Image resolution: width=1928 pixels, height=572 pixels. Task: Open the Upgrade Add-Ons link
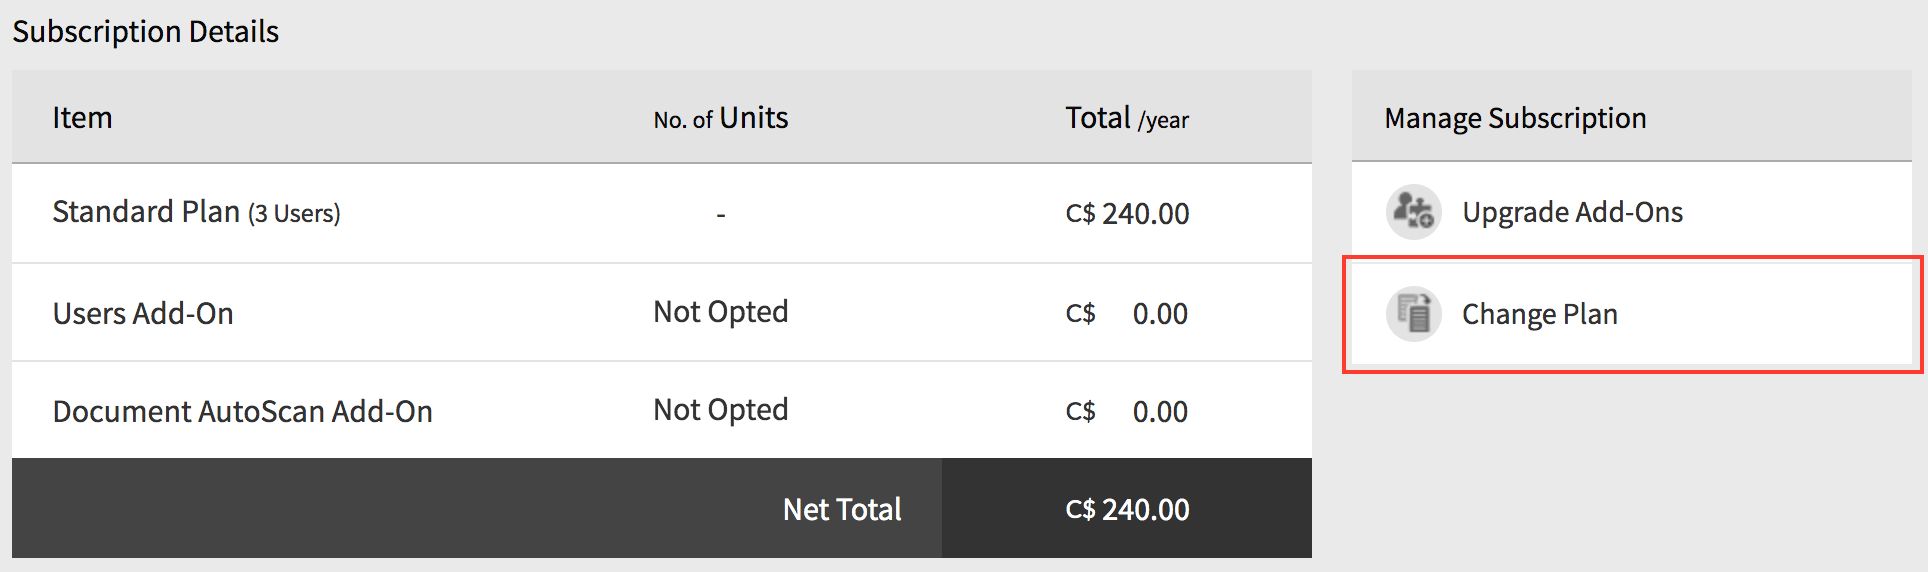pyautogui.click(x=1572, y=212)
